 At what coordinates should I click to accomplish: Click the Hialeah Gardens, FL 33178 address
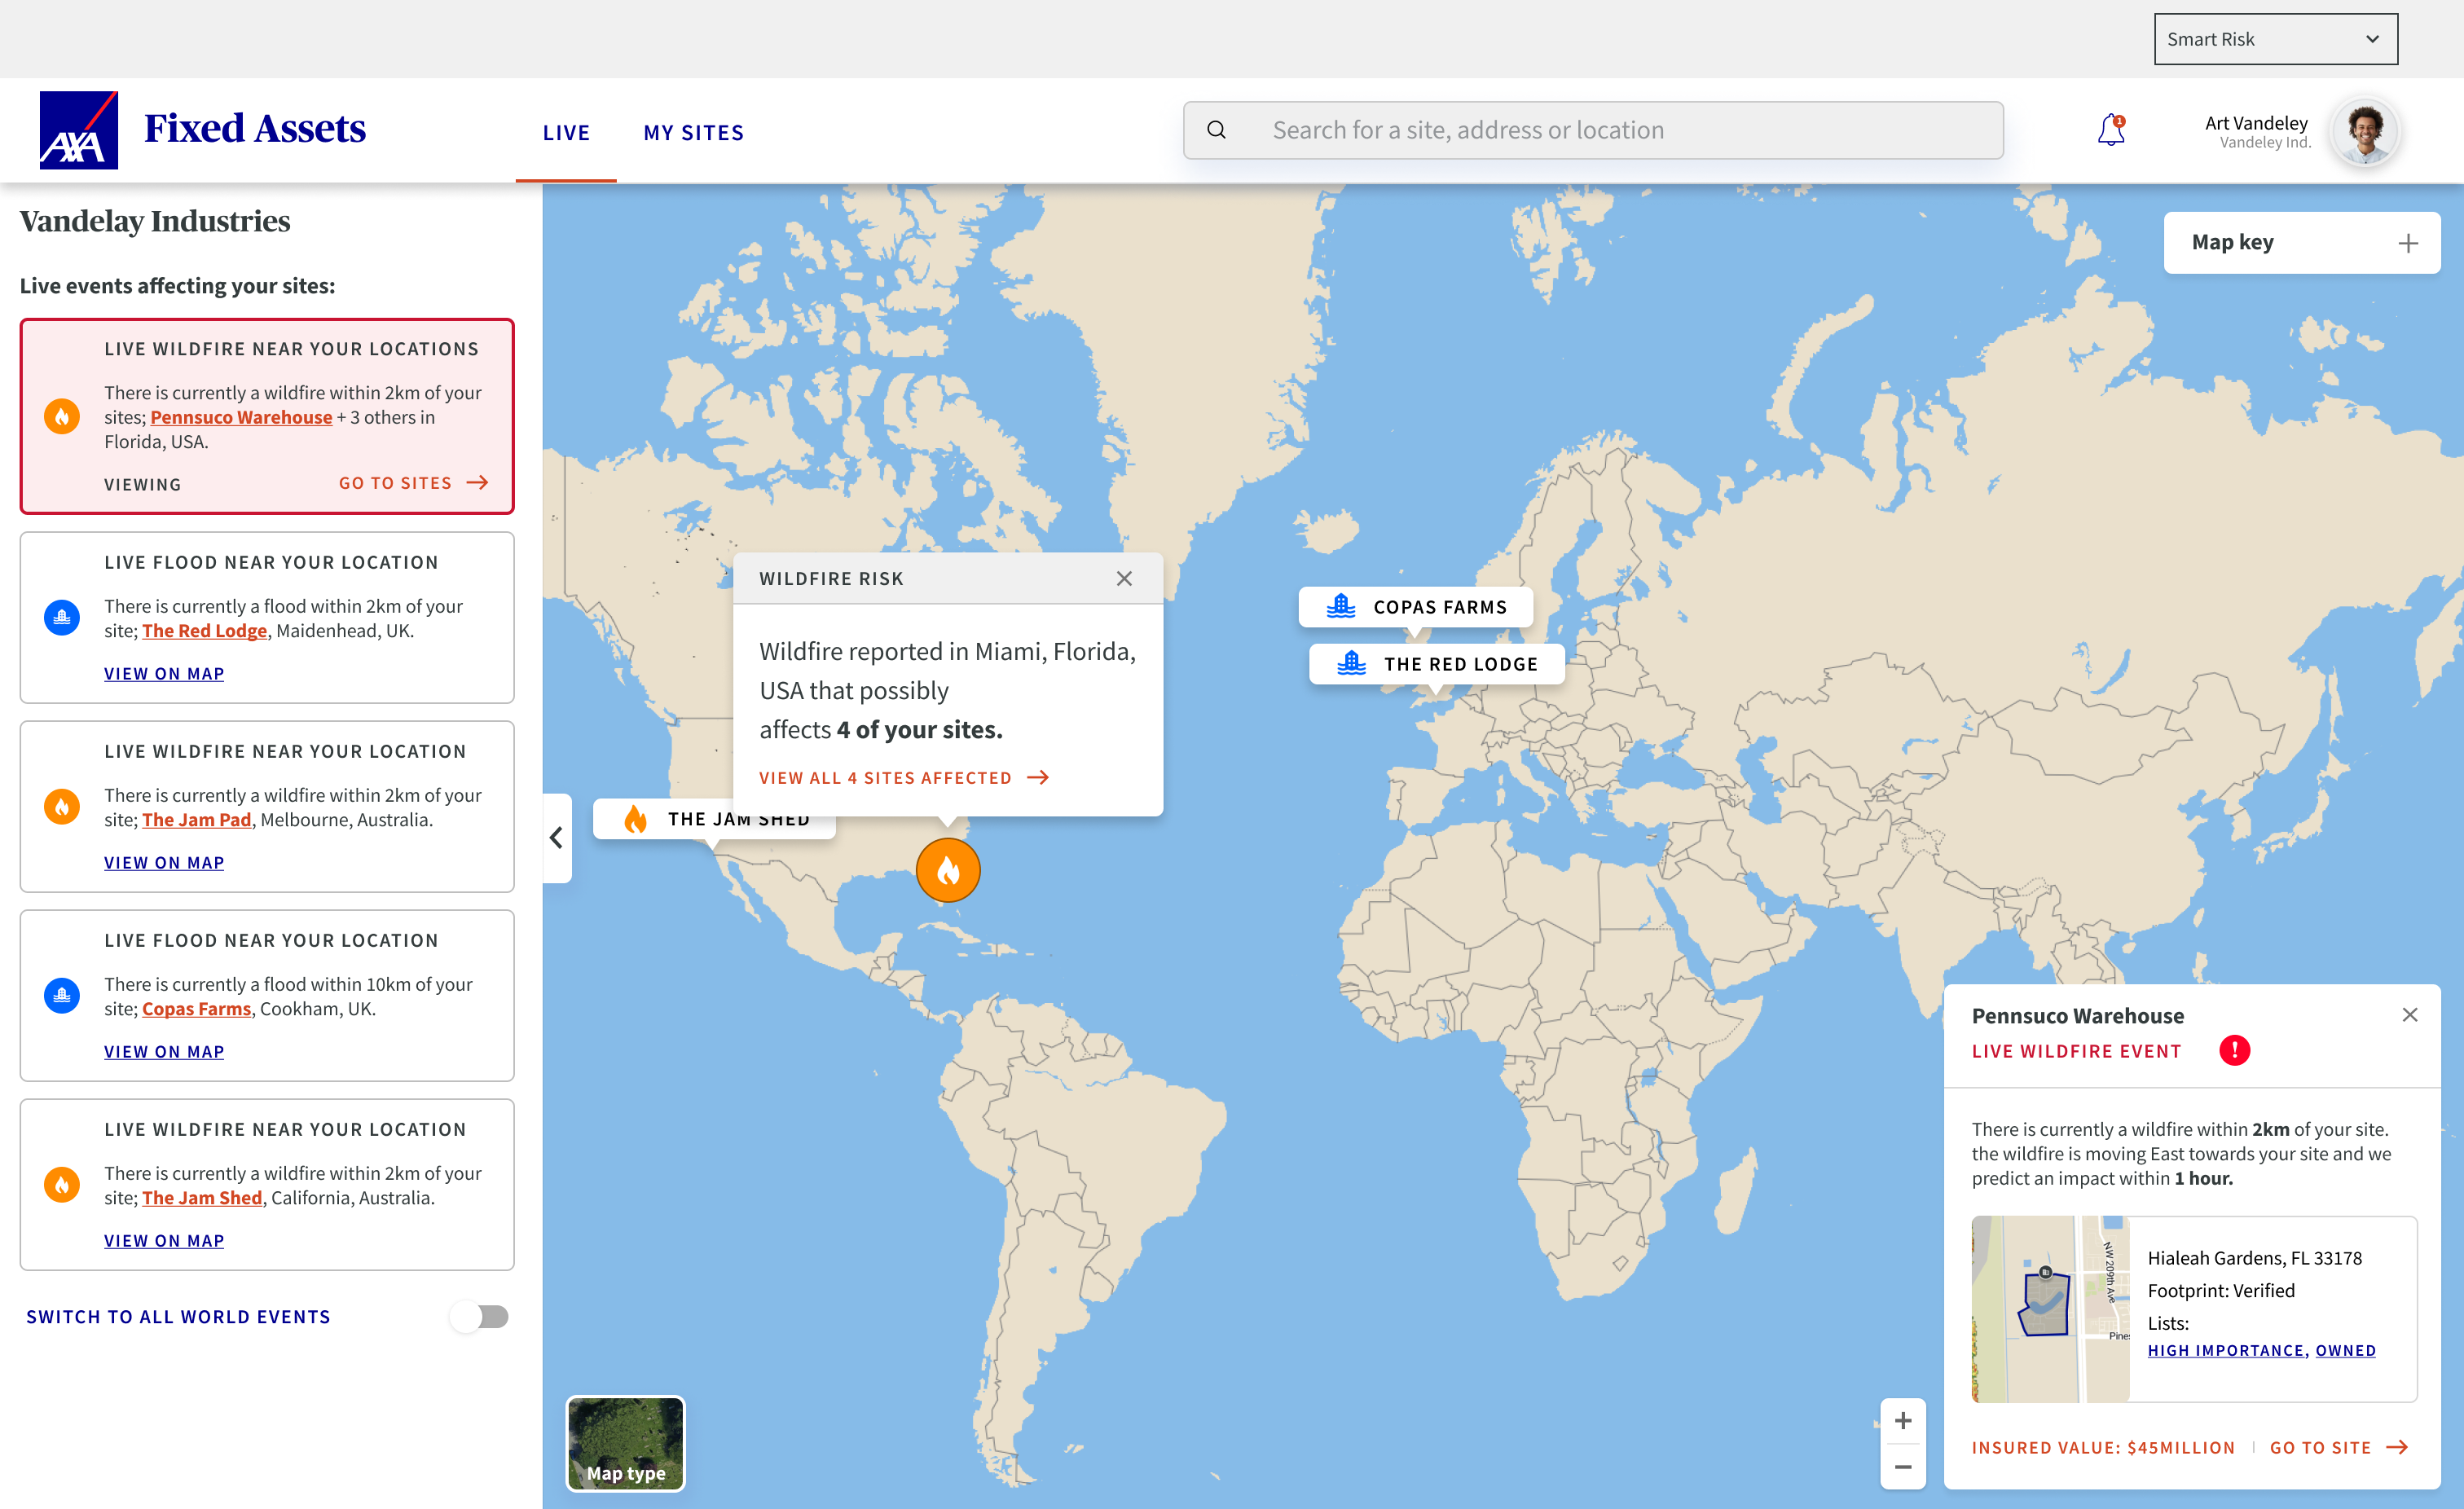[2254, 1258]
